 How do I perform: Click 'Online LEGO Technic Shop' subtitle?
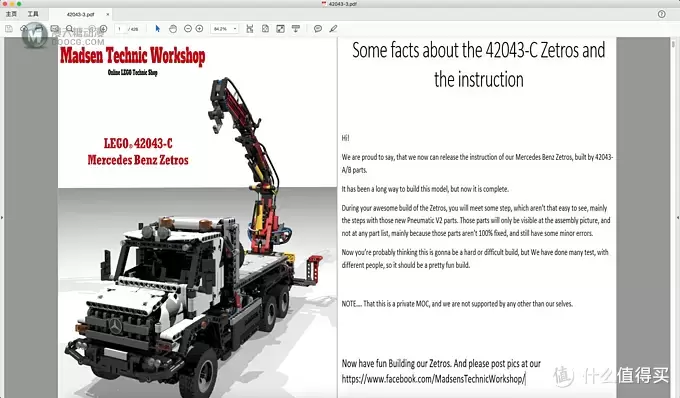click(133, 72)
